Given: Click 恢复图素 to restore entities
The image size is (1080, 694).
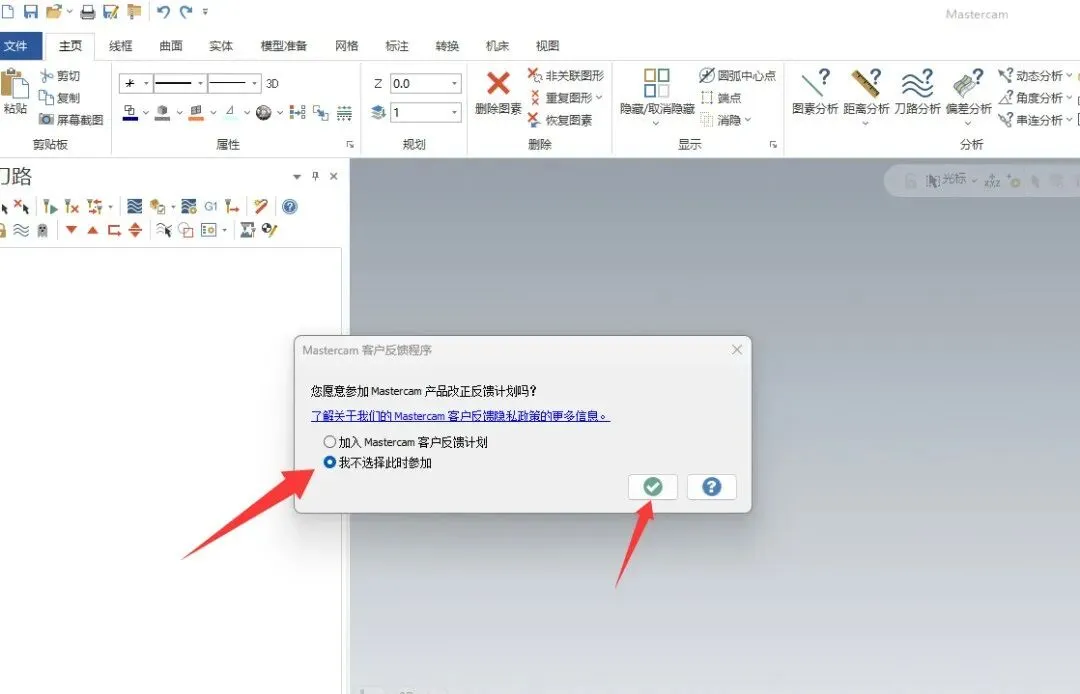Looking at the screenshot, I should point(560,120).
